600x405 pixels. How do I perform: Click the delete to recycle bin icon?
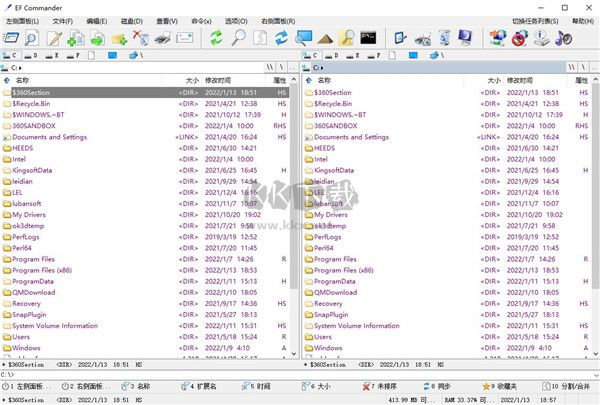coord(141,38)
